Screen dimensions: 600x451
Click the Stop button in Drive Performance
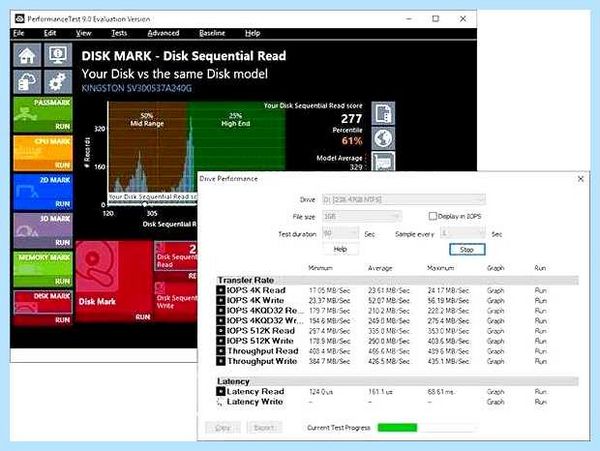point(467,250)
